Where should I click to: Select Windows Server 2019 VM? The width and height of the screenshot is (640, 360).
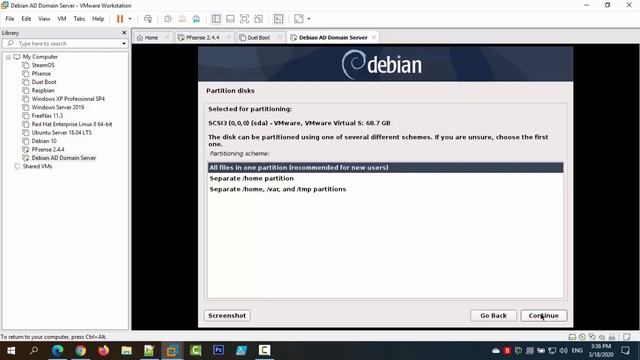[x=58, y=107]
